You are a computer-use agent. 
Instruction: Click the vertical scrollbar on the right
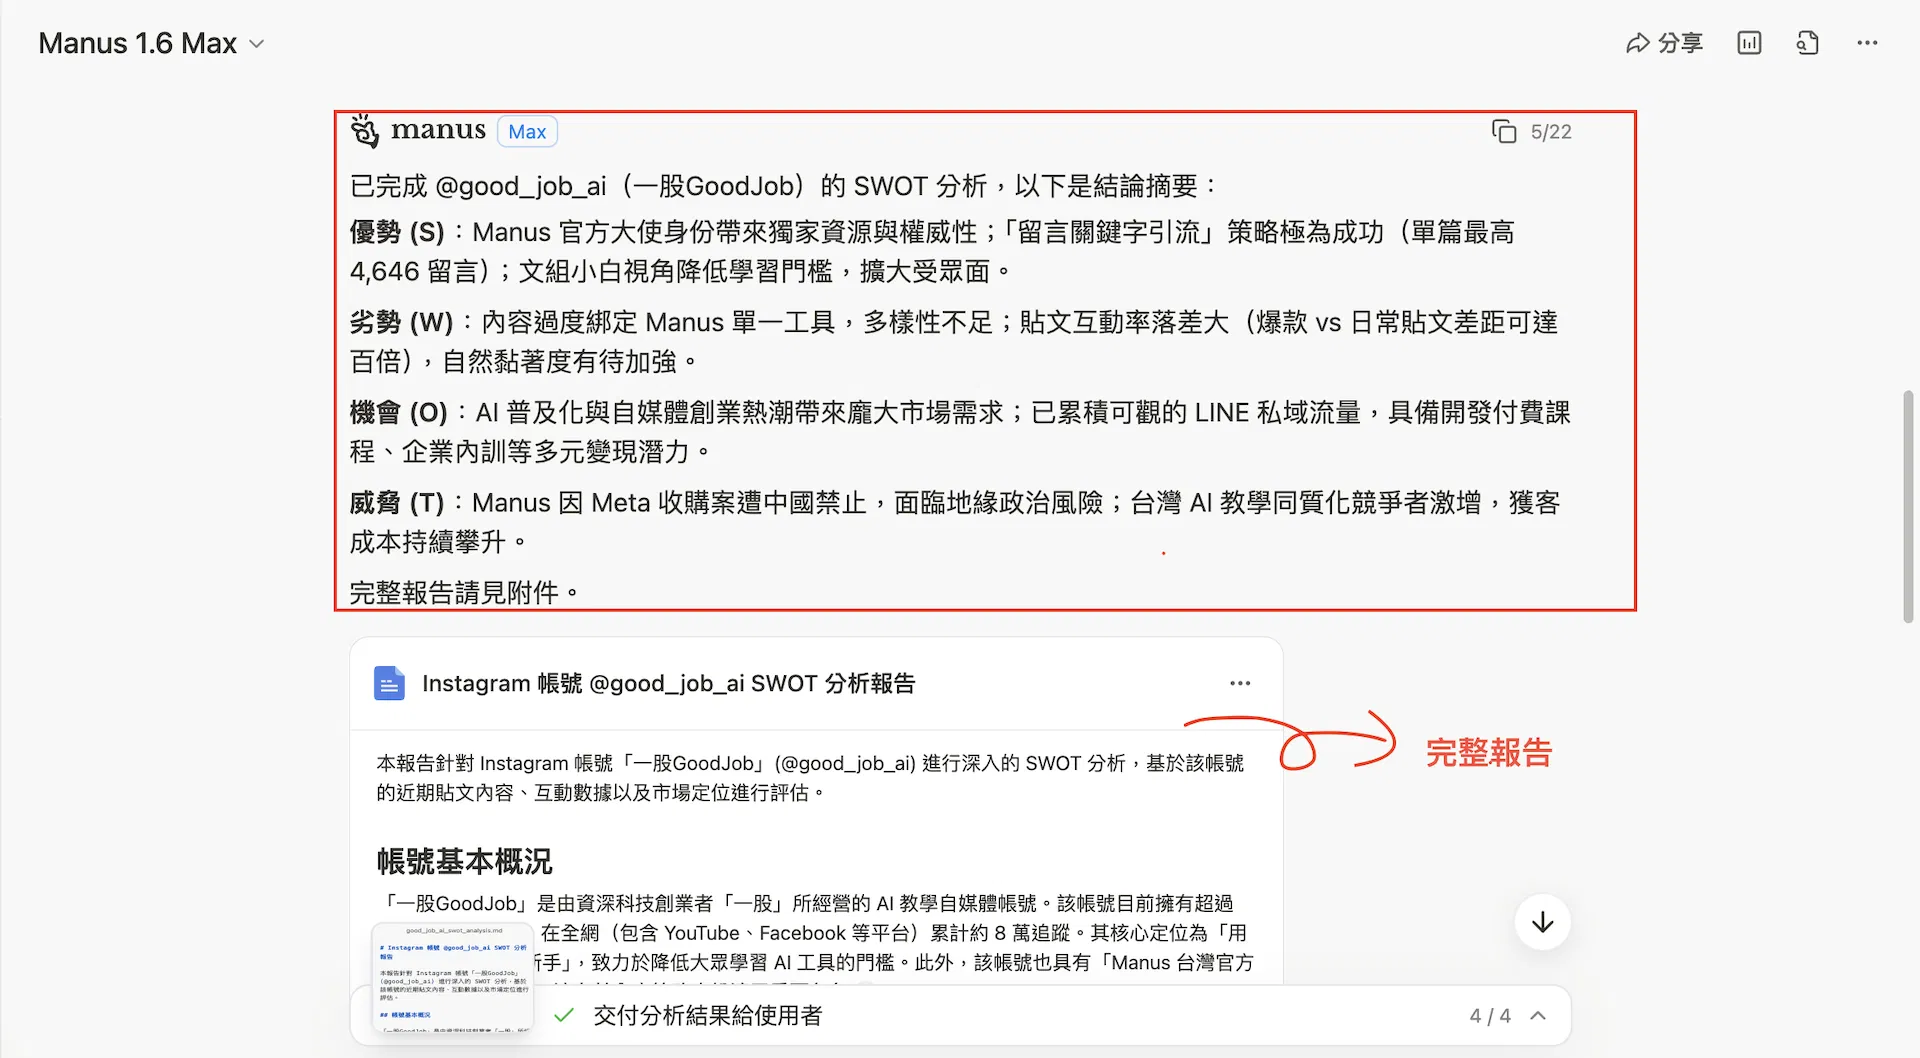(1908, 506)
